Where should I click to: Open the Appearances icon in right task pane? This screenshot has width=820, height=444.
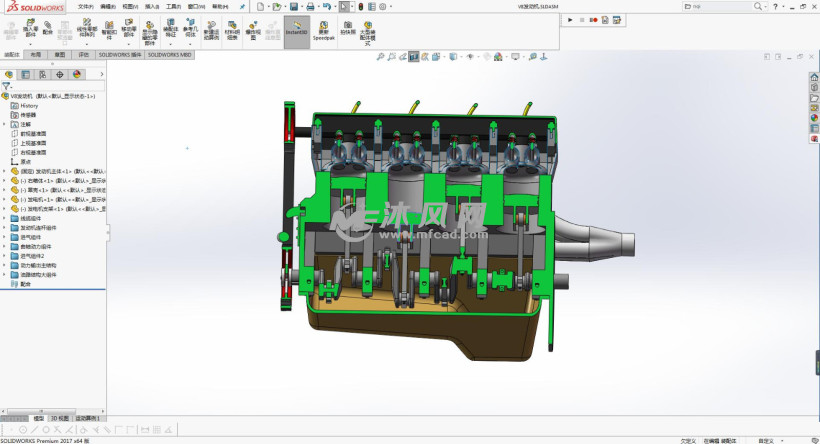[x=814, y=117]
